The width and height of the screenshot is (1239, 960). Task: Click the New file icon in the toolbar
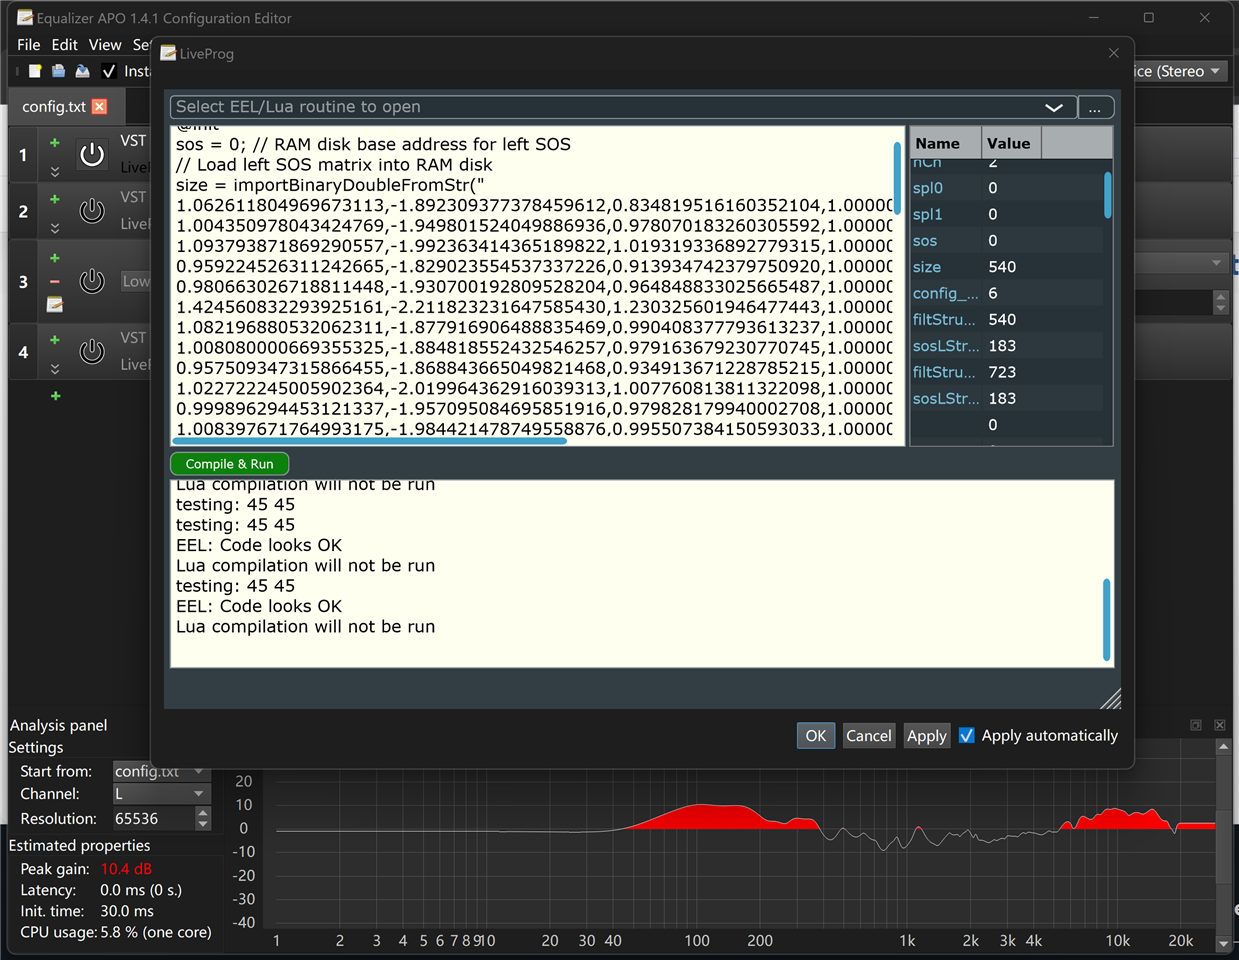coord(35,71)
